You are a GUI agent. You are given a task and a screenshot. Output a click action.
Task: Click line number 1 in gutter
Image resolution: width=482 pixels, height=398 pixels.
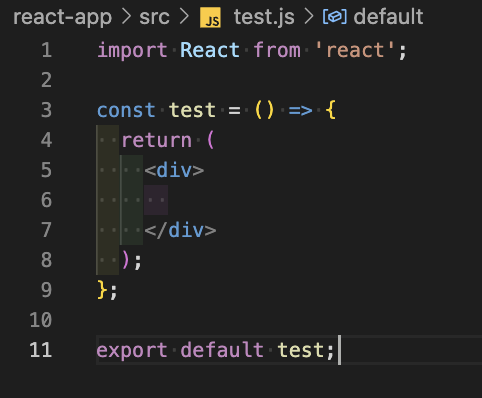coord(46,50)
